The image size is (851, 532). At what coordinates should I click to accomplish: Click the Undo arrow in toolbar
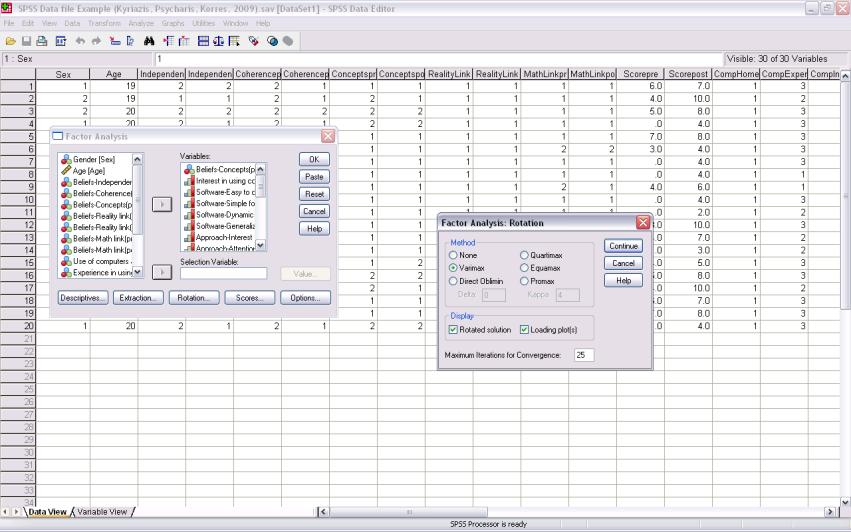coord(80,41)
